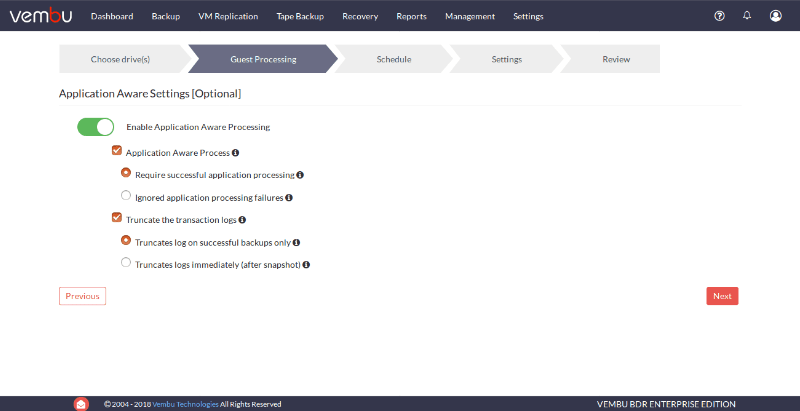Click info icon beside Truncates log on successful backups
Screen dimensions: 800x411
(x=296, y=242)
